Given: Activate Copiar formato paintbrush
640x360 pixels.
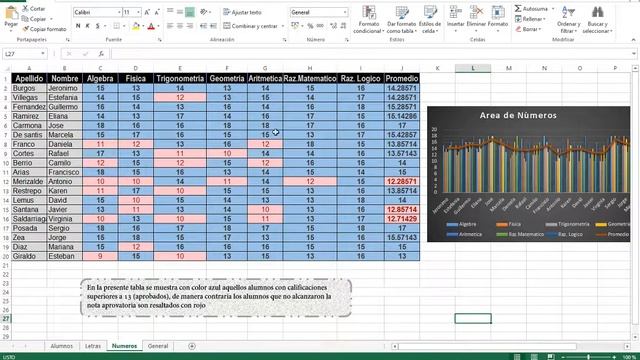Looking at the screenshot, I should [44, 29].
